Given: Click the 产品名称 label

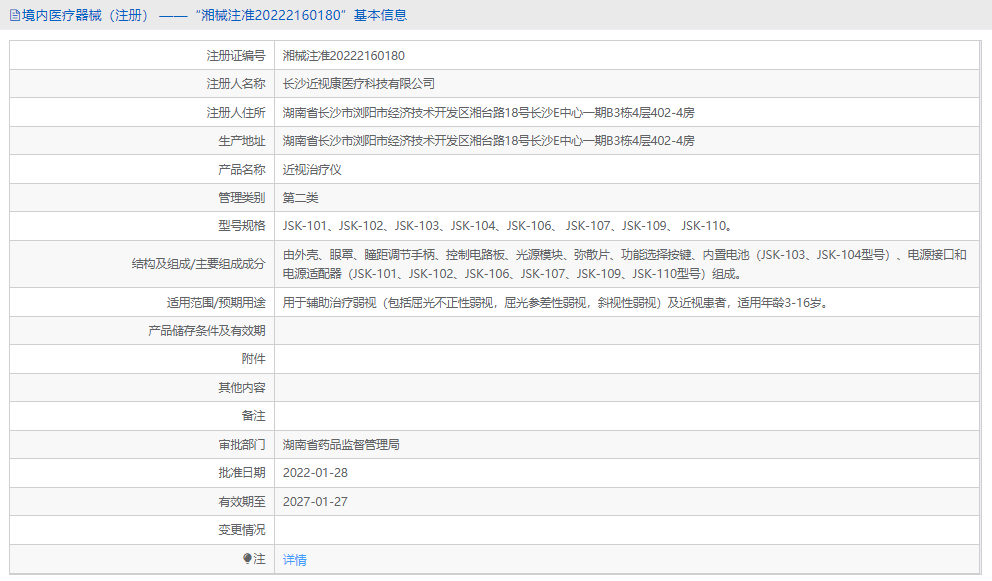Looking at the screenshot, I should (242, 170).
